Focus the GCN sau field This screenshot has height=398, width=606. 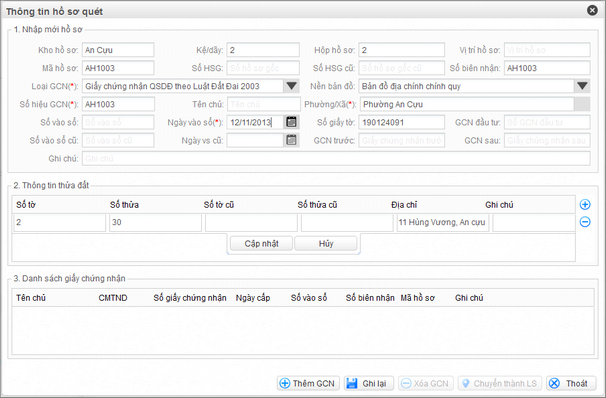pyautogui.click(x=547, y=140)
